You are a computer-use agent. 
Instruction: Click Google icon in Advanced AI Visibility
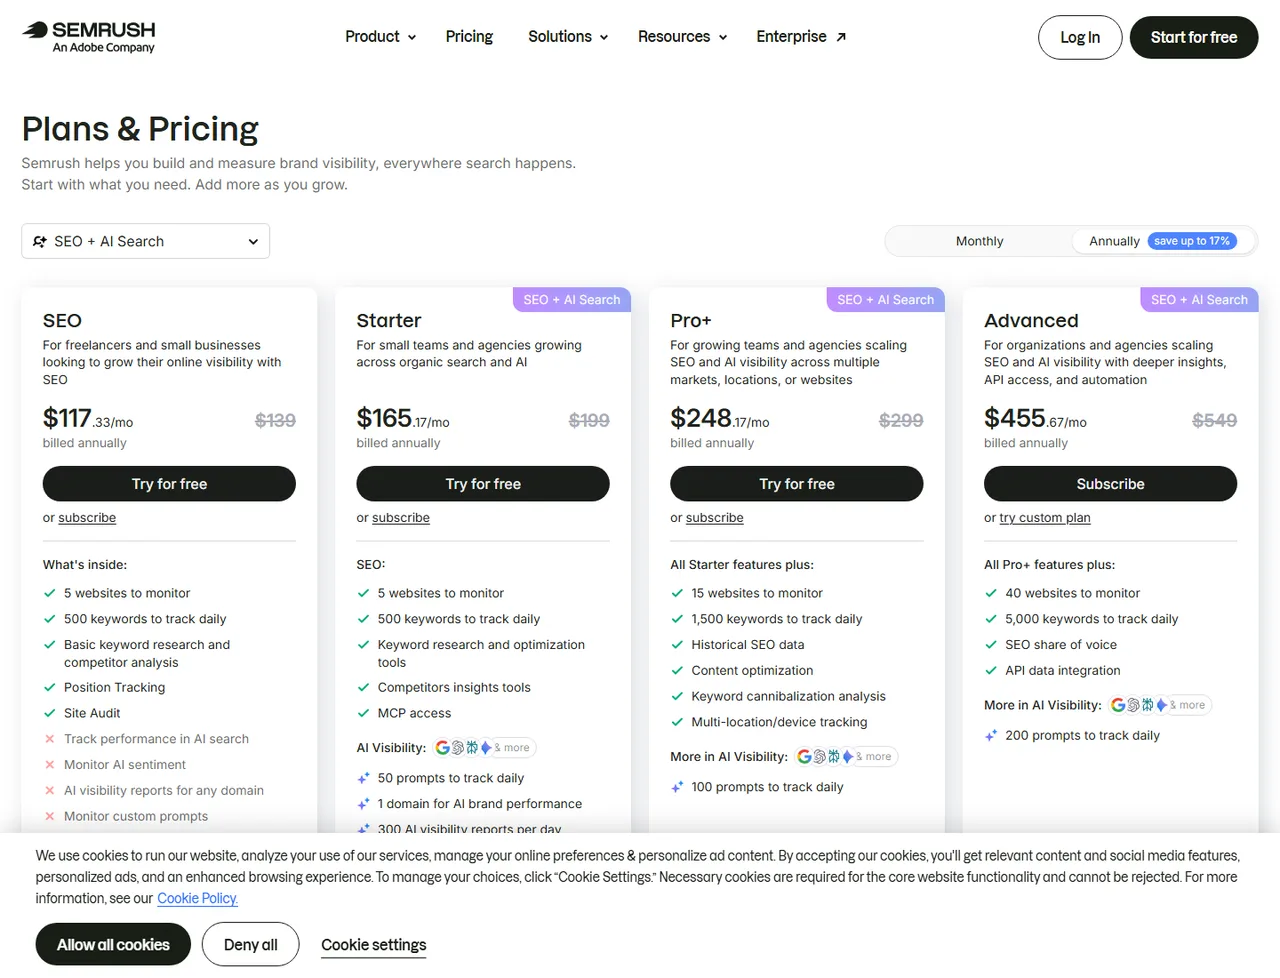pos(1118,705)
